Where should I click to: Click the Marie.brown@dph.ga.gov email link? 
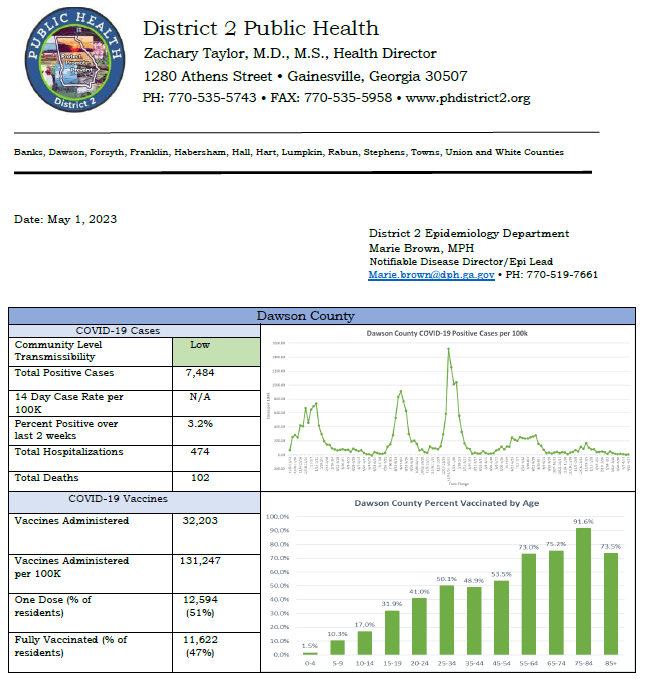point(431,275)
